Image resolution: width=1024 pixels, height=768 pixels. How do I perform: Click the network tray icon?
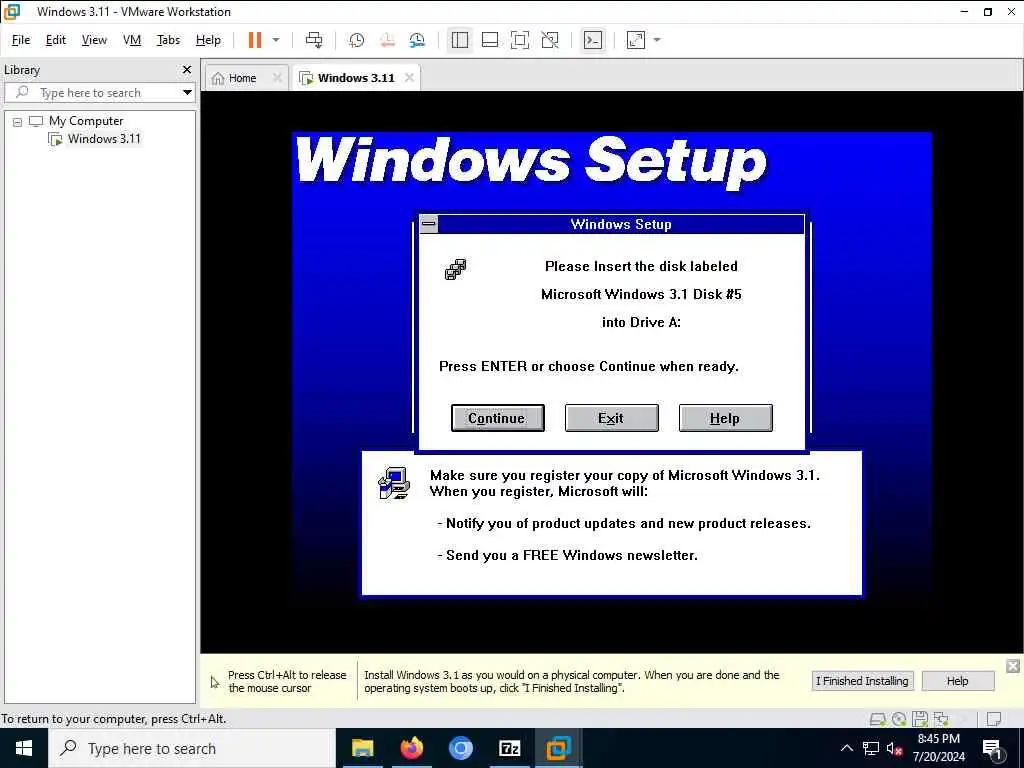[x=871, y=748]
